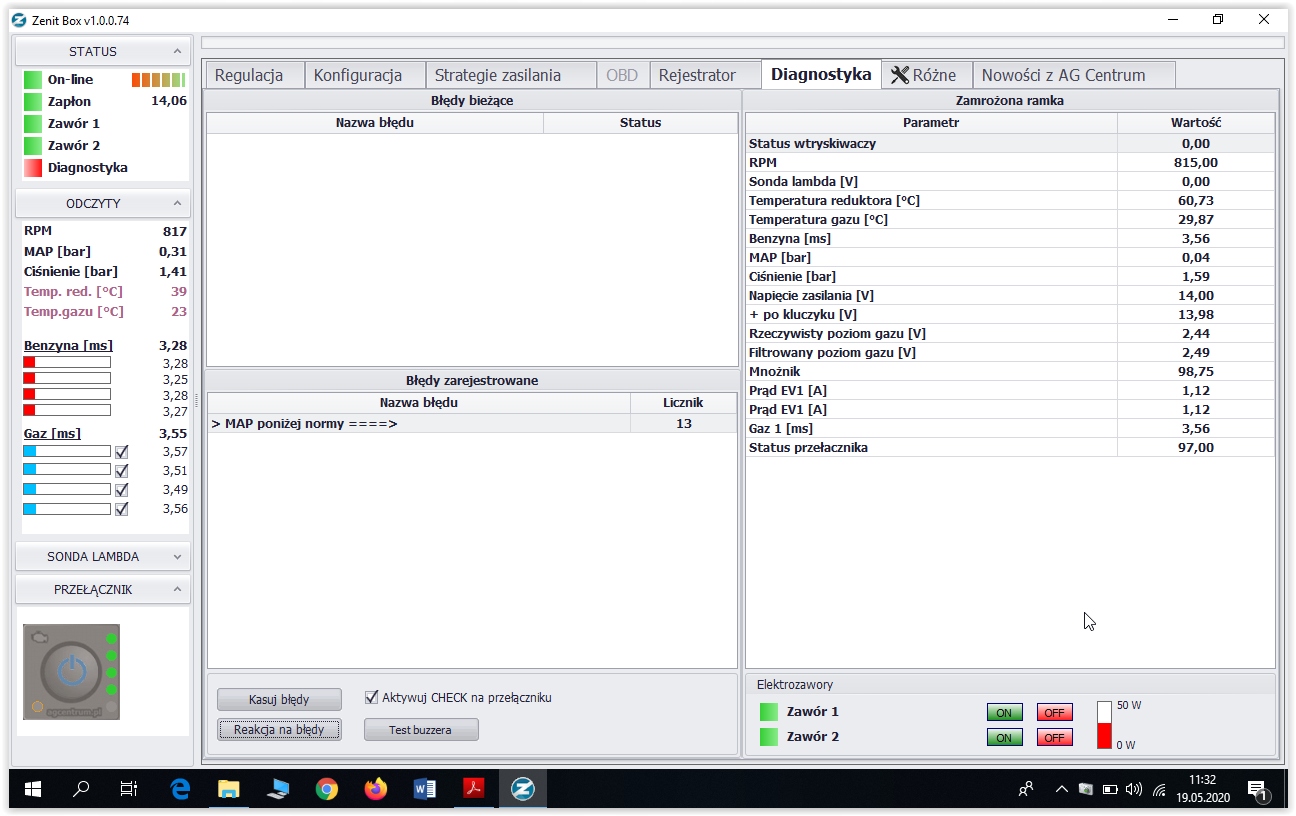
Task: Click the volume icon in system tray
Action: (1133, 789)
